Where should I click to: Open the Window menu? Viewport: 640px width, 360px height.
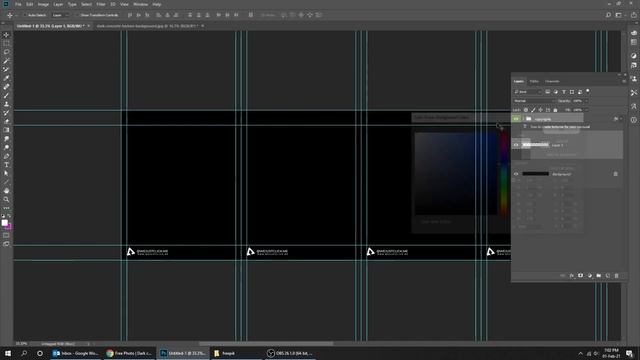click(x=140, y=4)
